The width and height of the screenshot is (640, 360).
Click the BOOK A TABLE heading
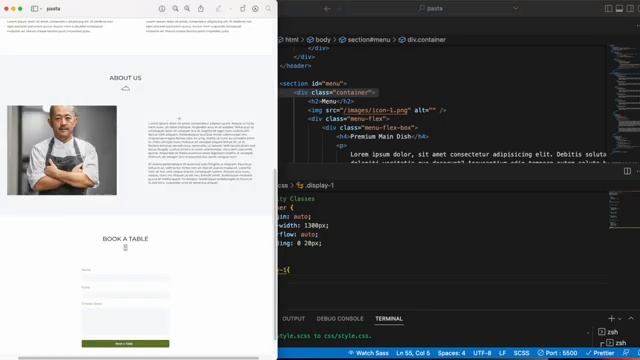click(125, 239)
